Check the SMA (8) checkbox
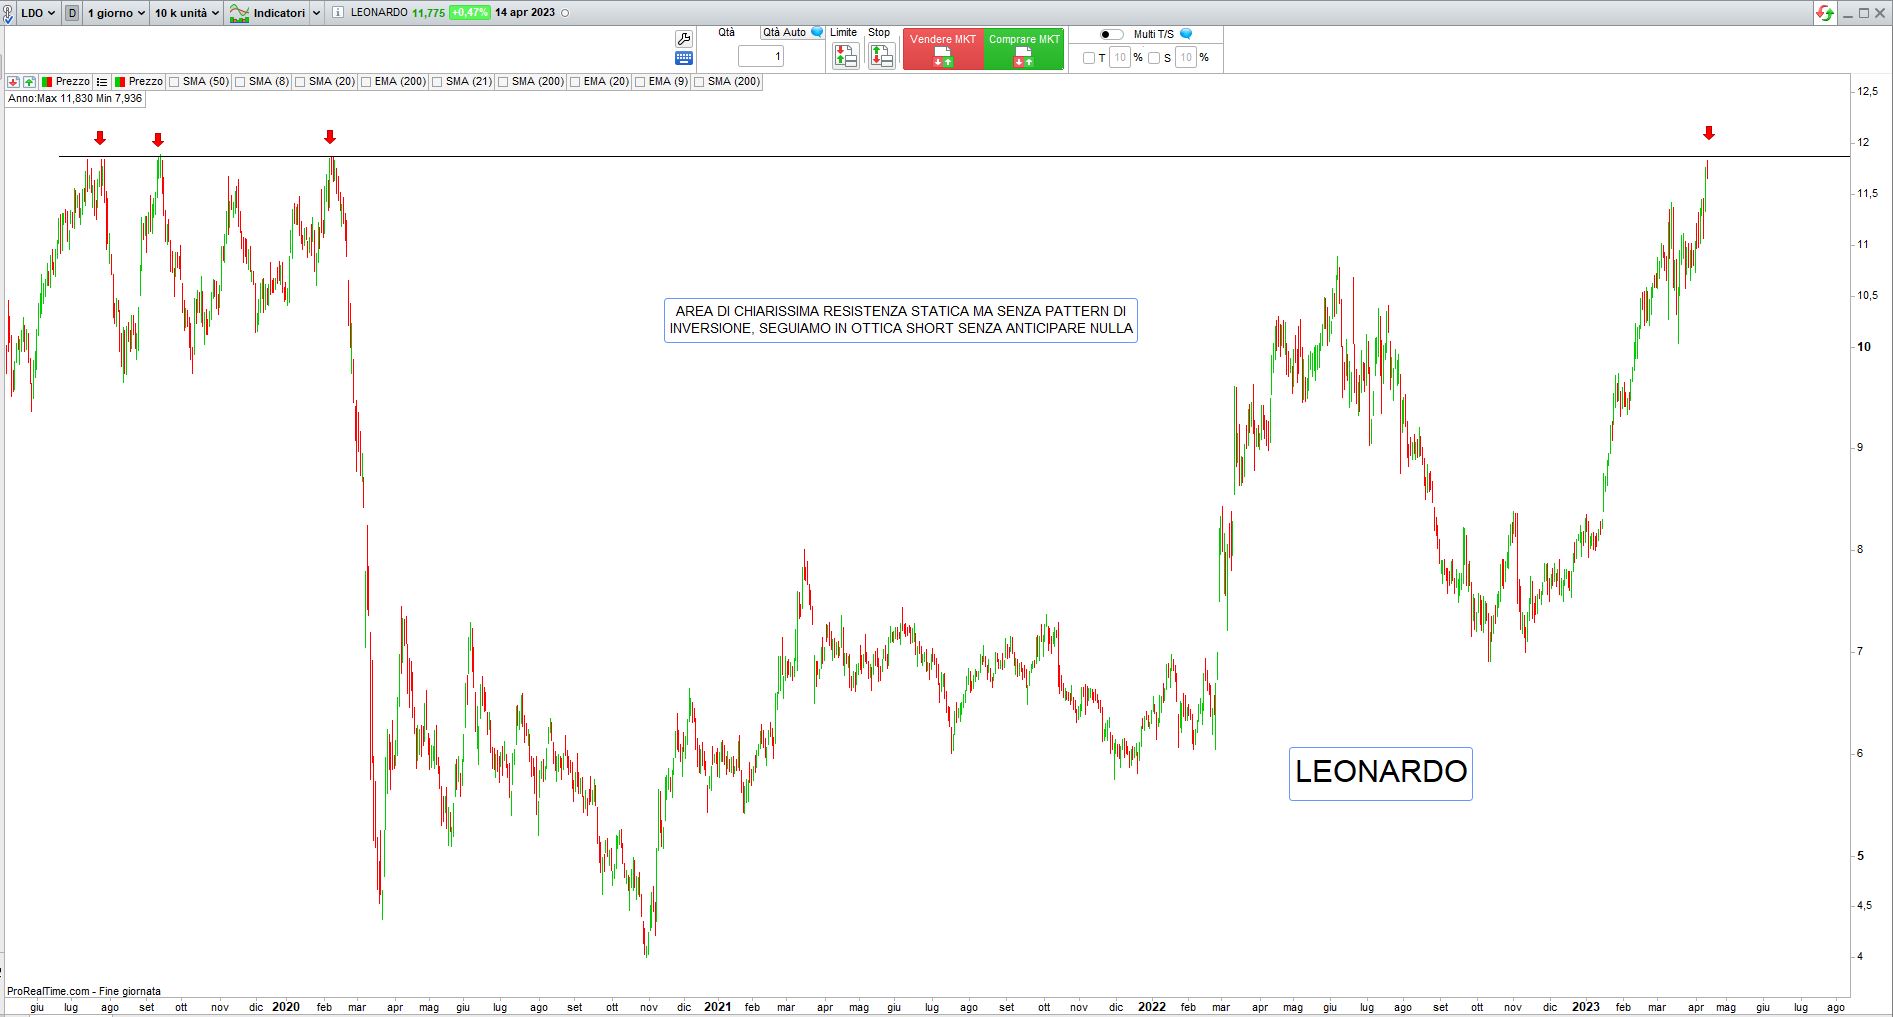The width and height of the screenshot is (1893, 1017). (x=240, y=82)
